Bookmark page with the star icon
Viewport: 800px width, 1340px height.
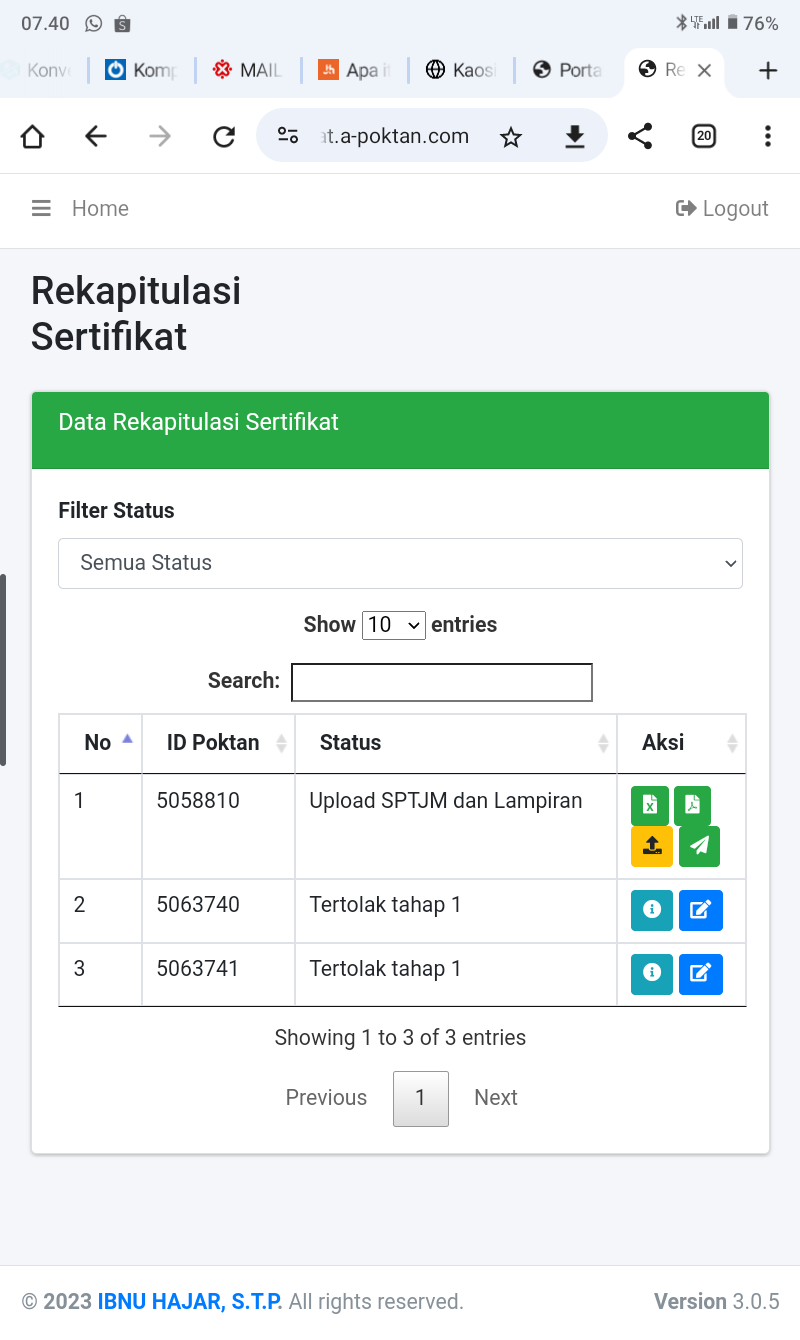pos(511,136)
